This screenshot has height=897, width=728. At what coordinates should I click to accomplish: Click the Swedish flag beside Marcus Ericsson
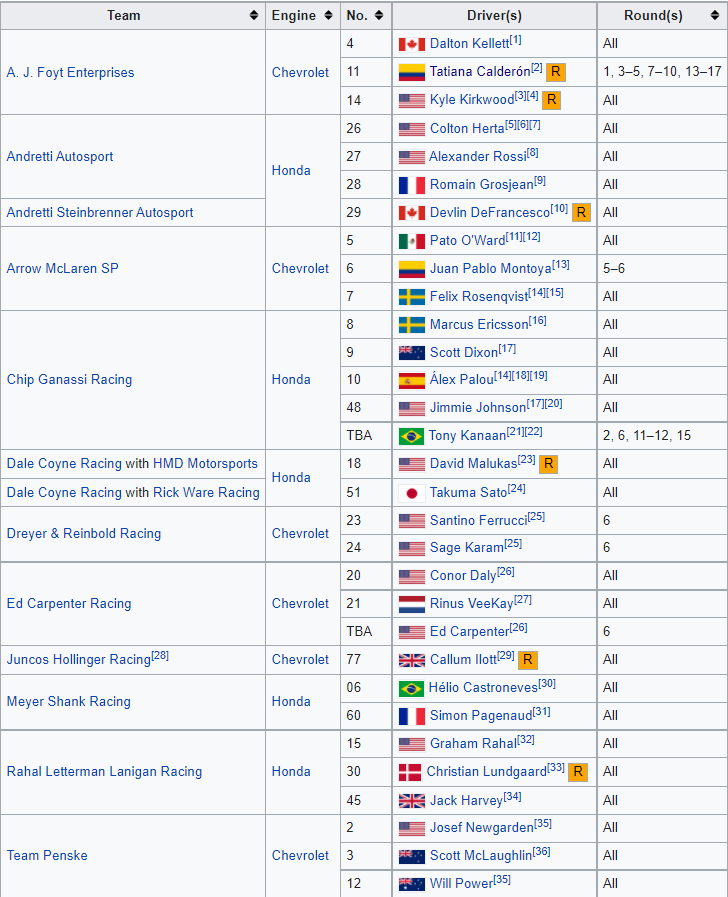[411, 325]
